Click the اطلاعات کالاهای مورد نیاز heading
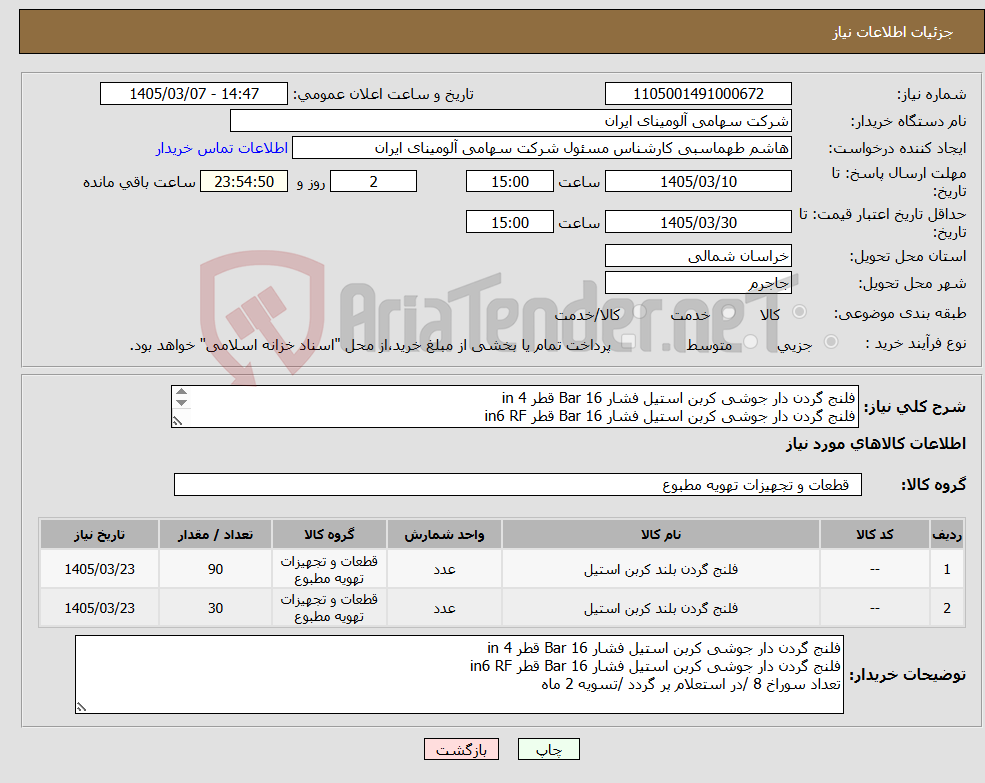 [876, 444]
